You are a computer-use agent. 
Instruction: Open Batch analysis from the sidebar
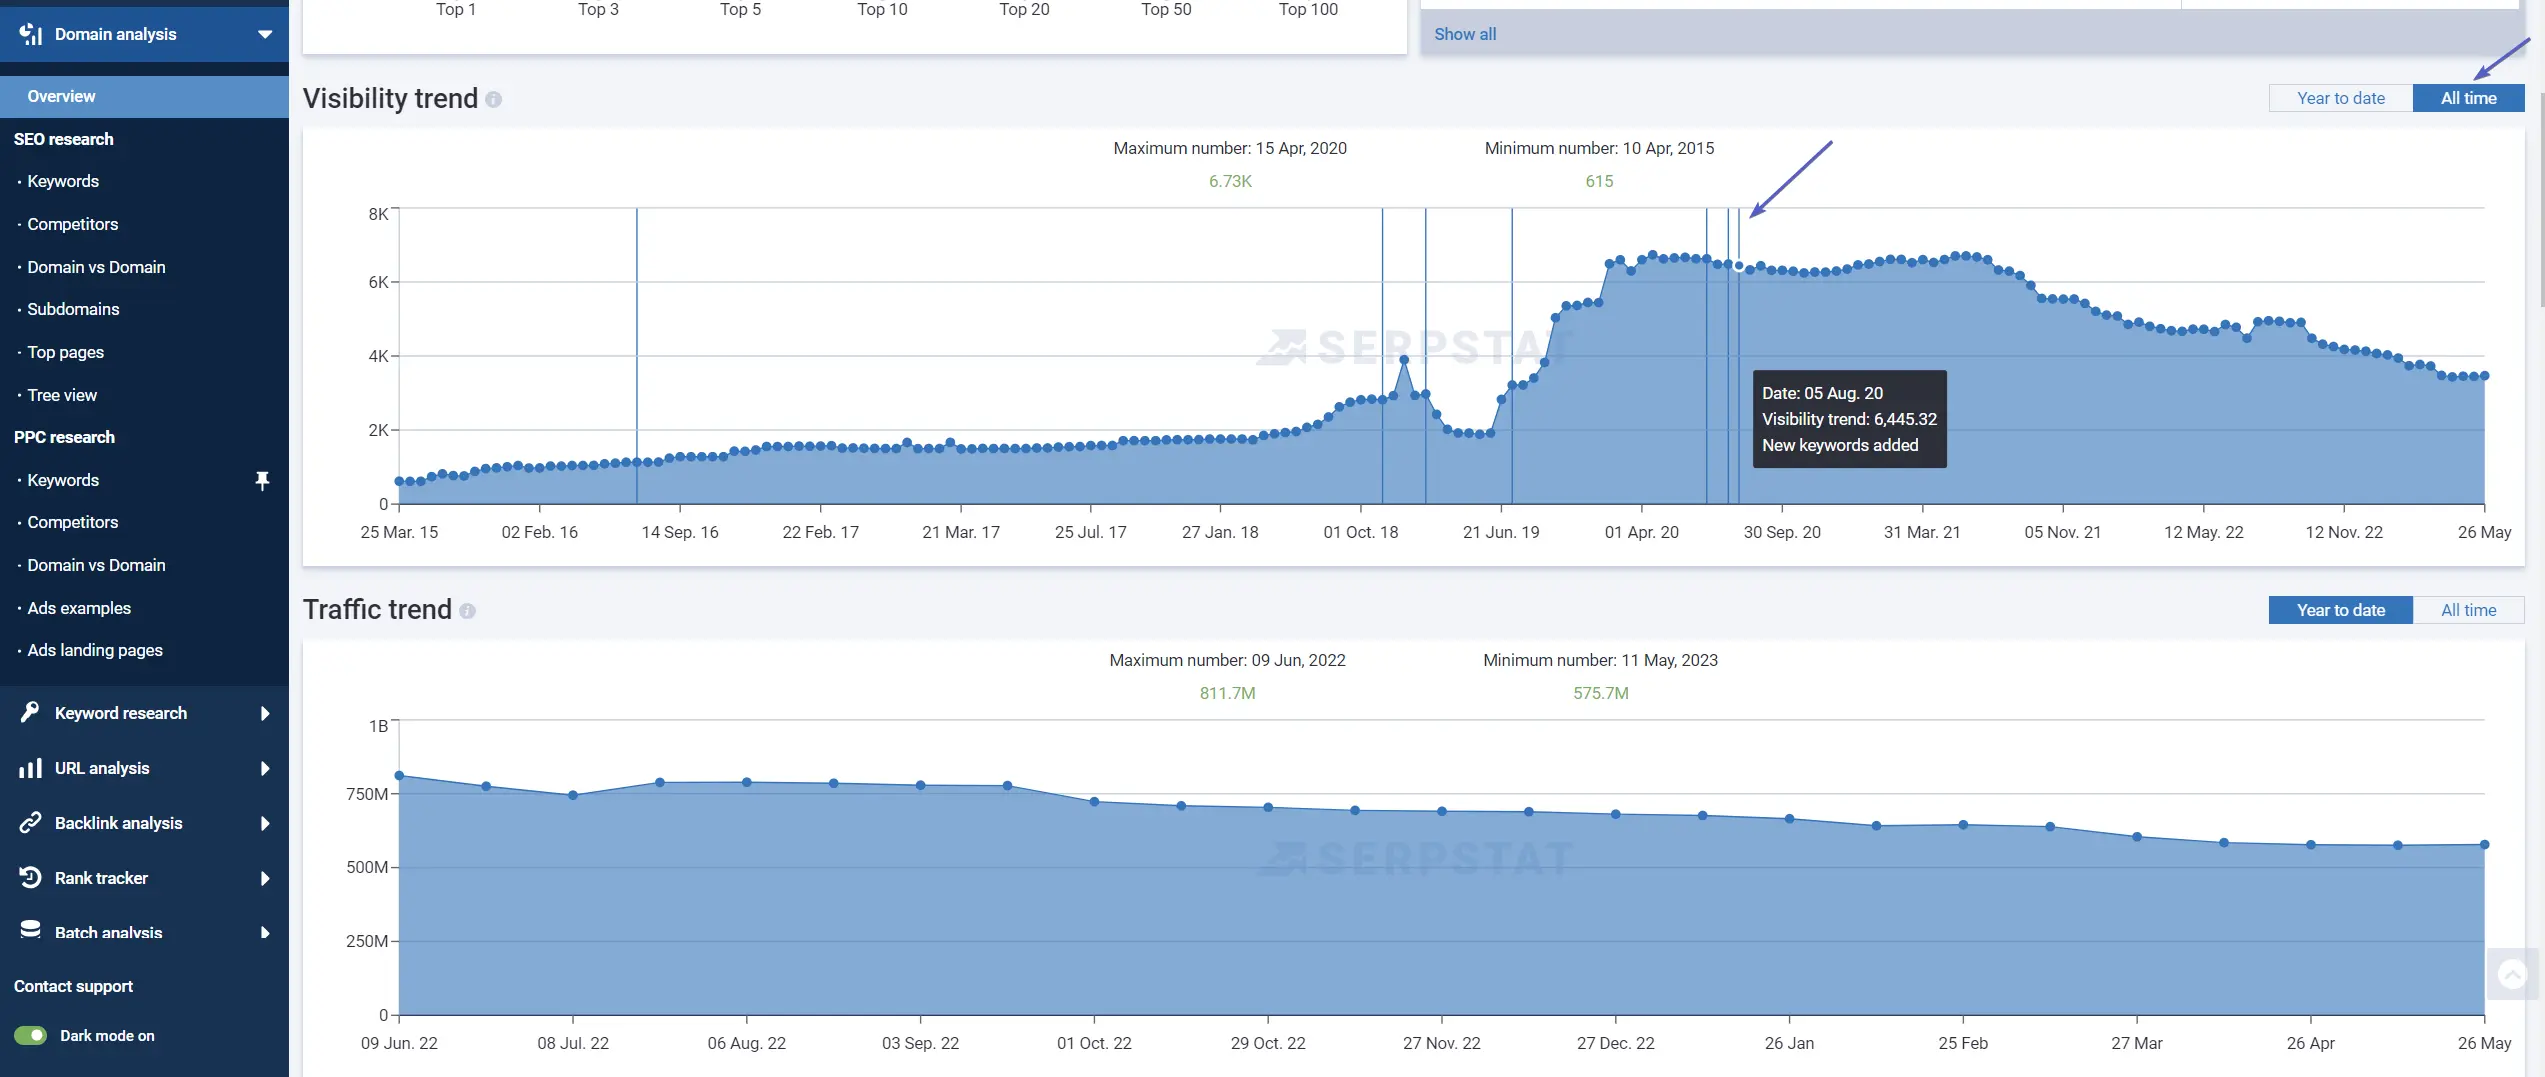coord(30,932)
